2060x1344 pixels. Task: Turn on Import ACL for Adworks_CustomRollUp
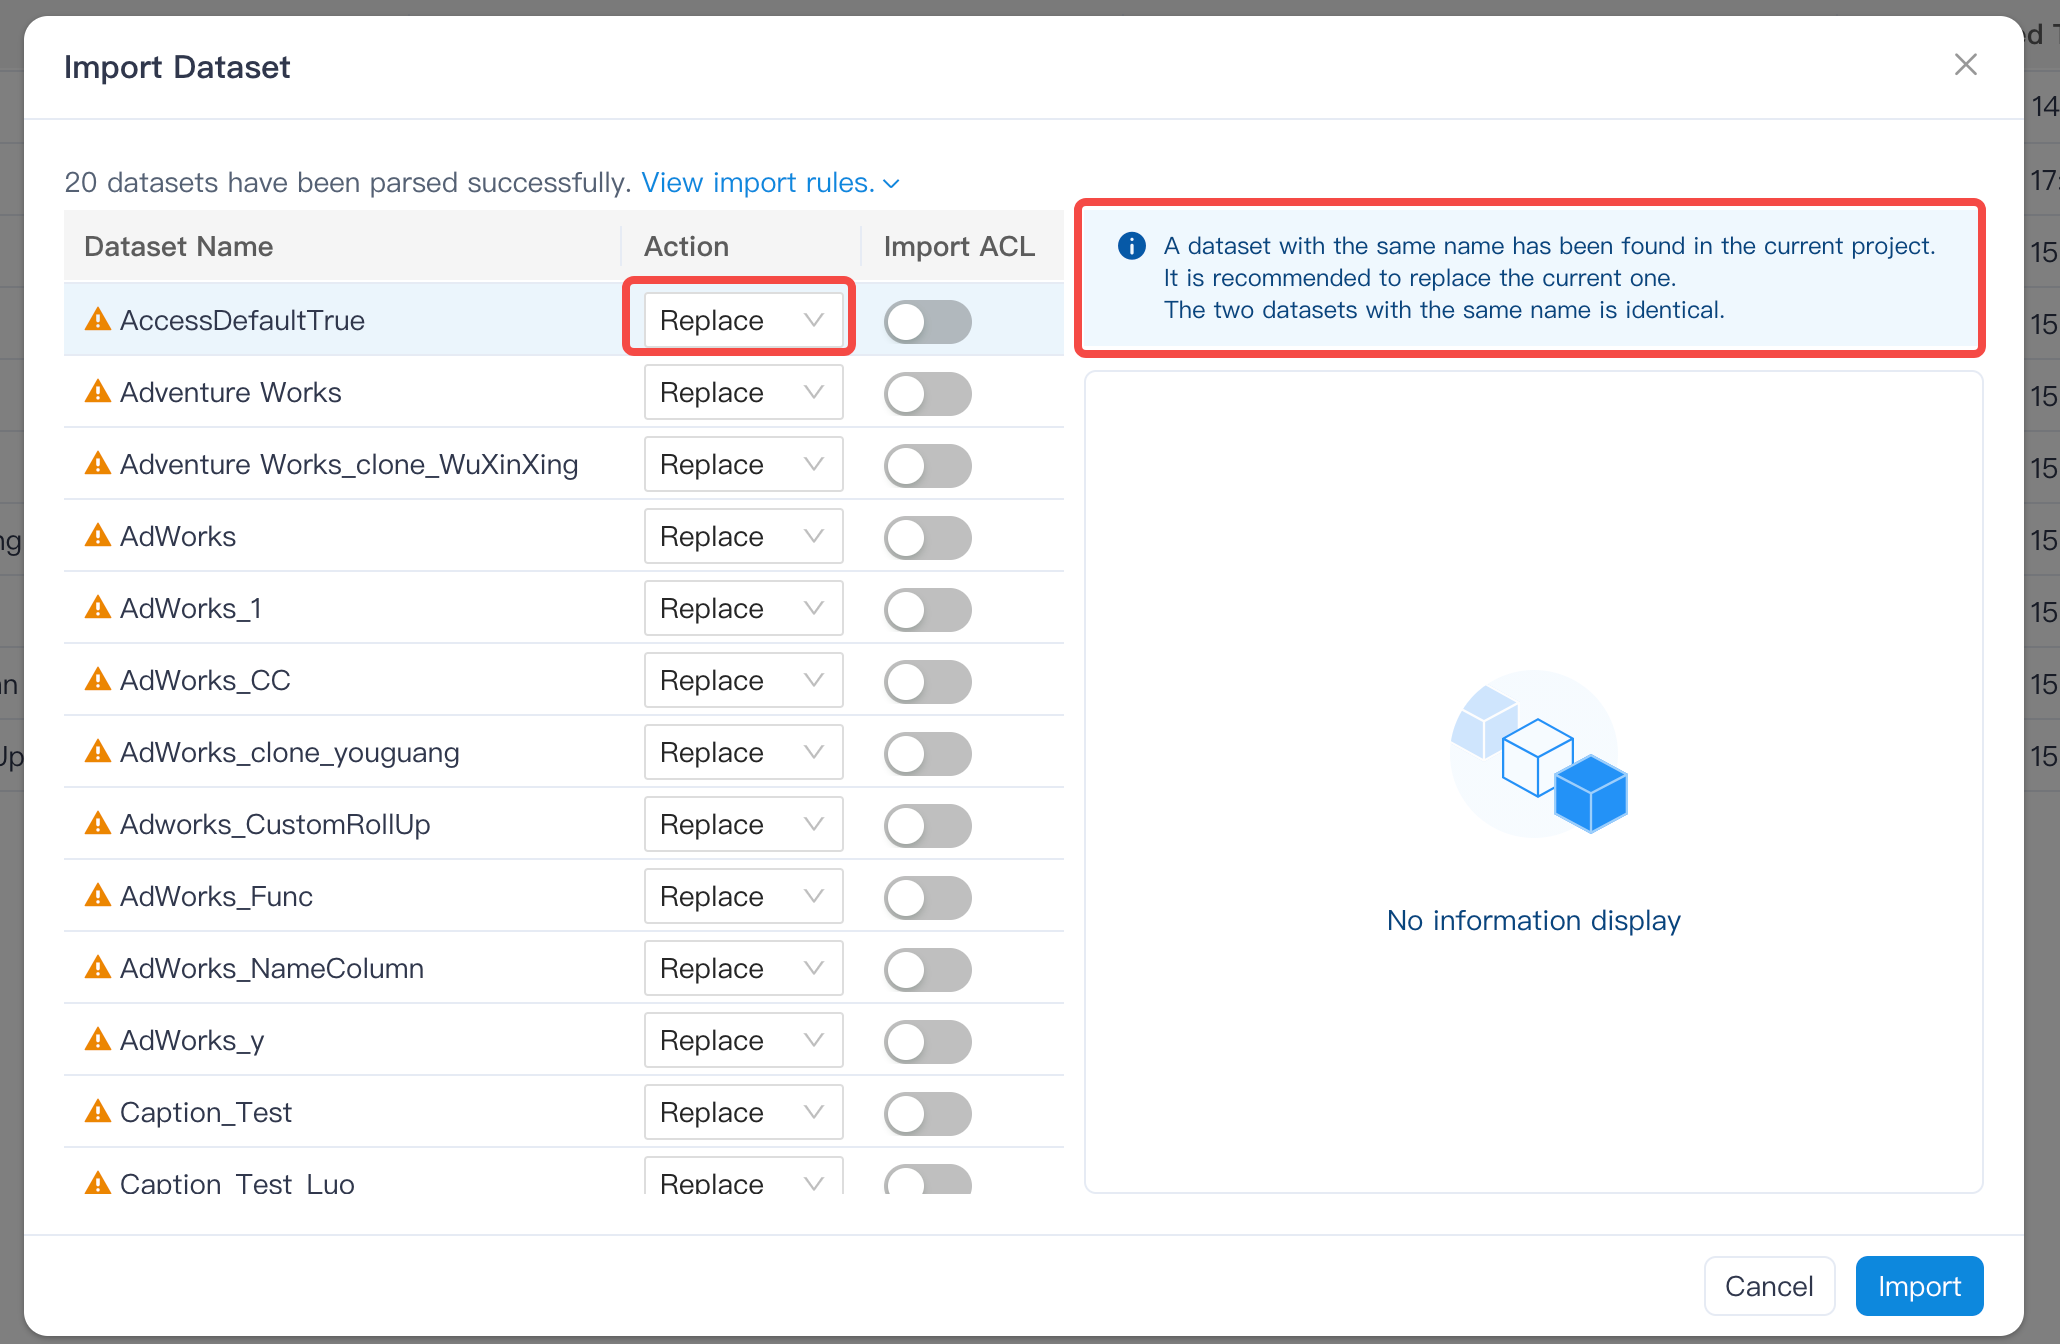[x=928, y=826]
